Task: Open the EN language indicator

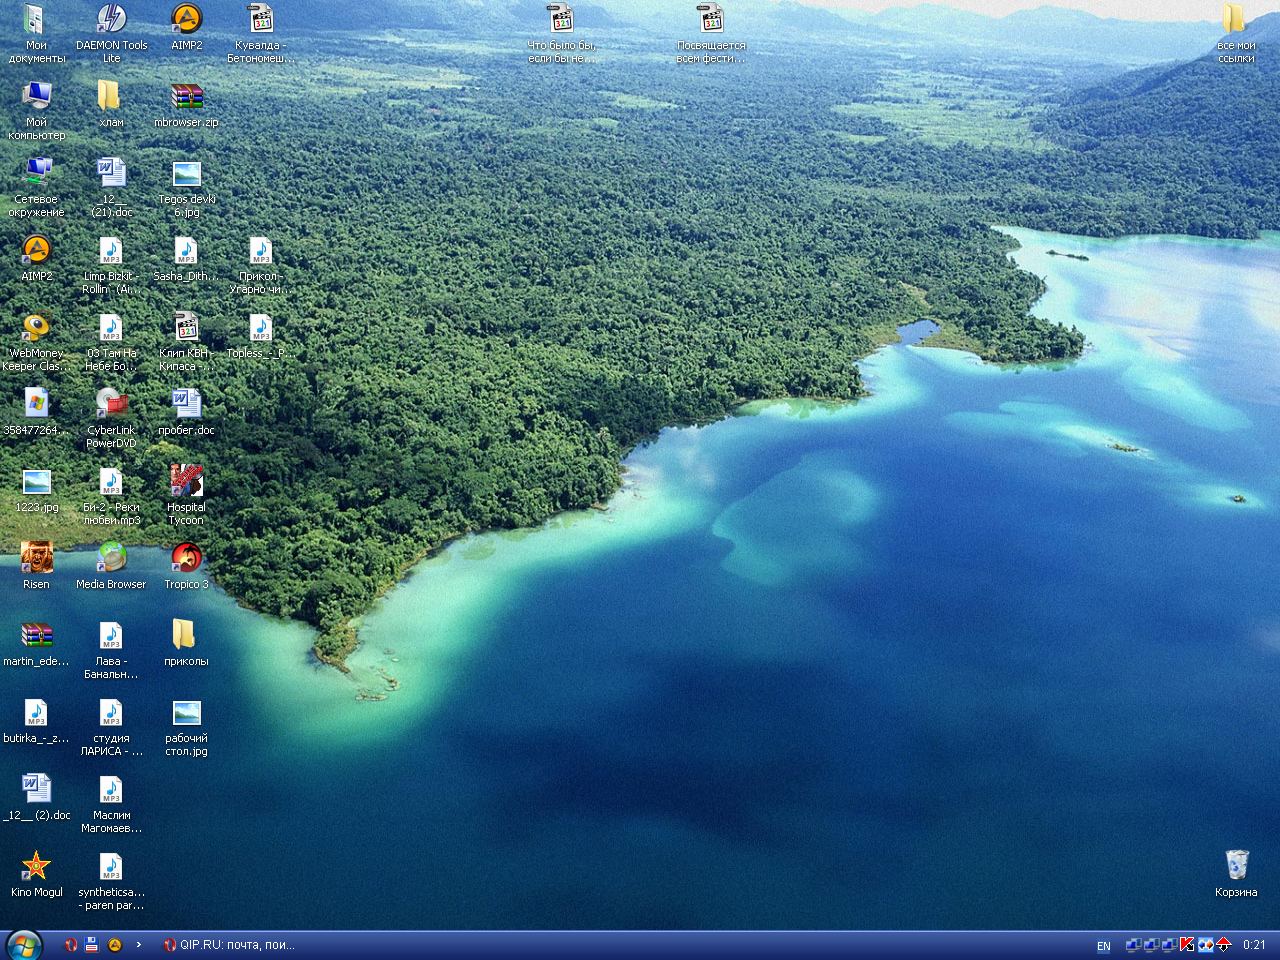Action: click(1103, 946)
